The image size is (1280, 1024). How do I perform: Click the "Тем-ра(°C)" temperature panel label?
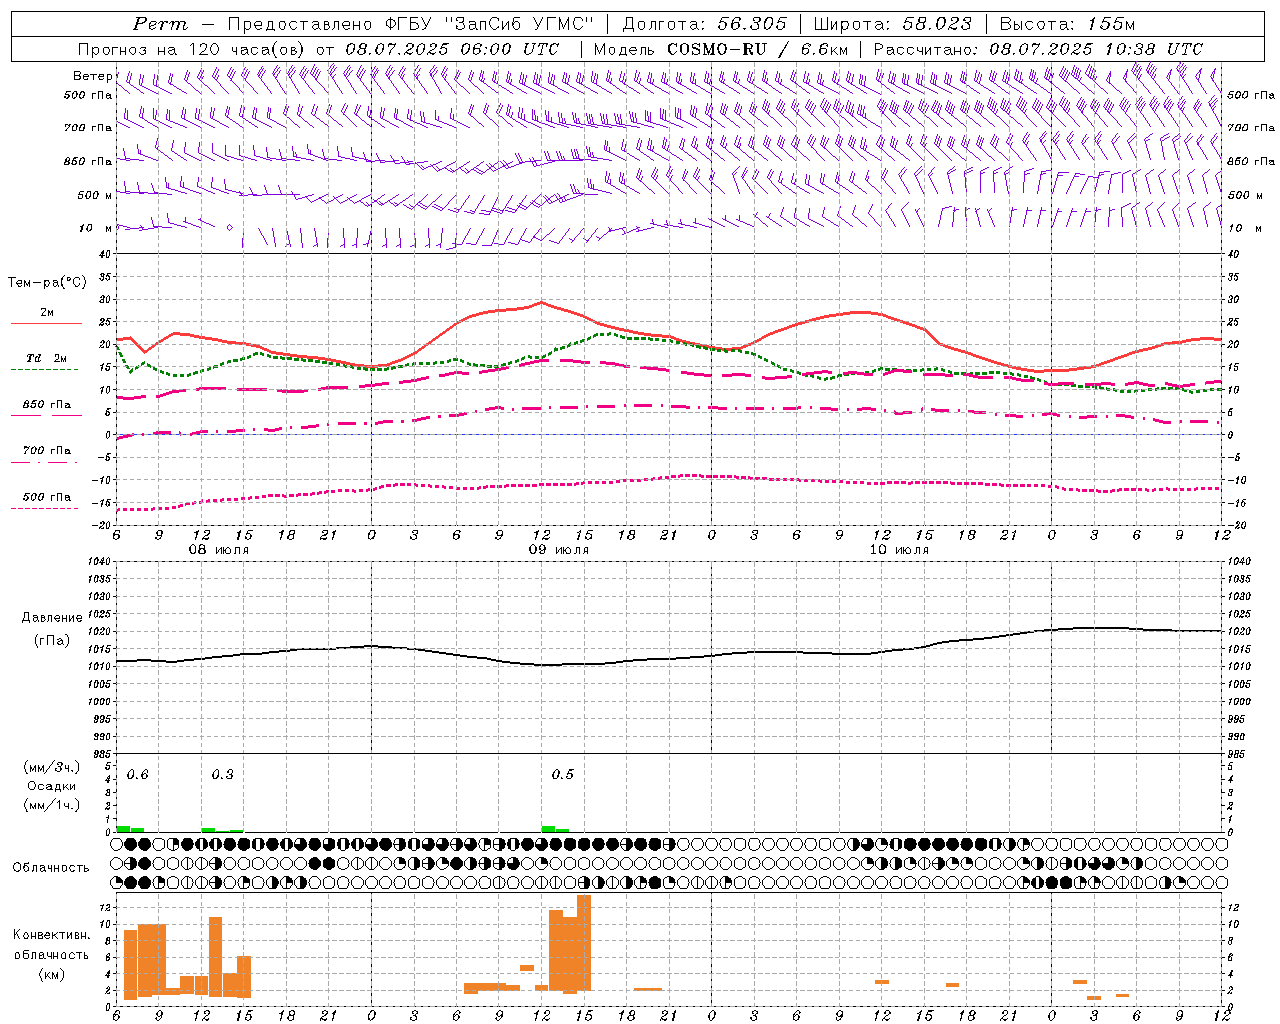coord(47,283)
